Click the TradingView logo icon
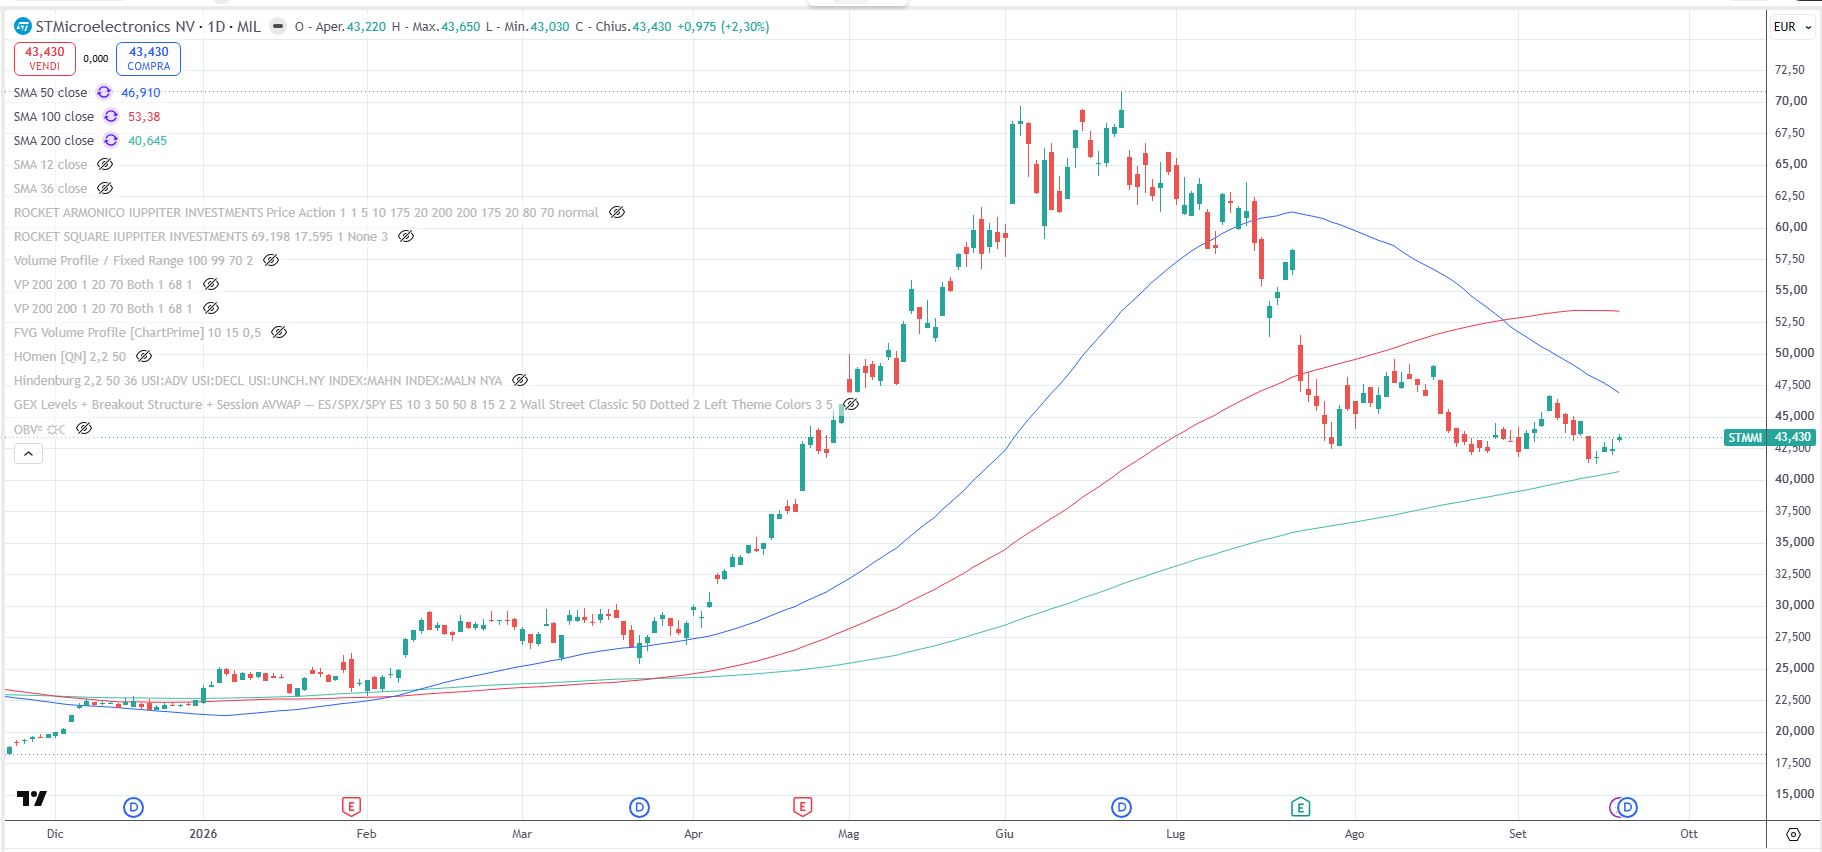 [x=32, y=798]
